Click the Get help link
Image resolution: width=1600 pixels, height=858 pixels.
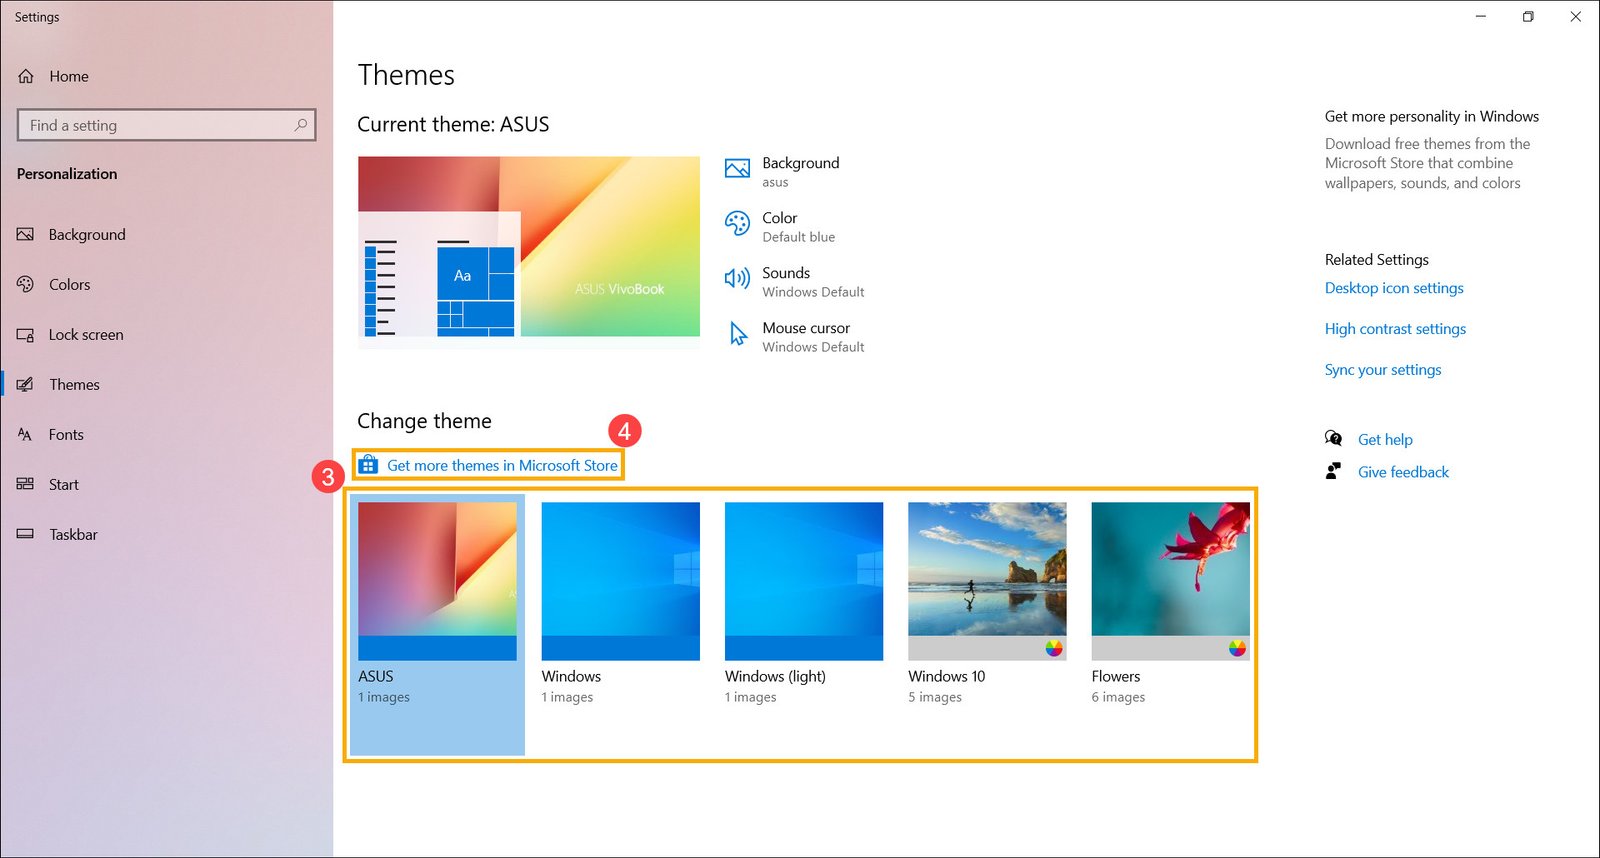(x=1385, y=439)
